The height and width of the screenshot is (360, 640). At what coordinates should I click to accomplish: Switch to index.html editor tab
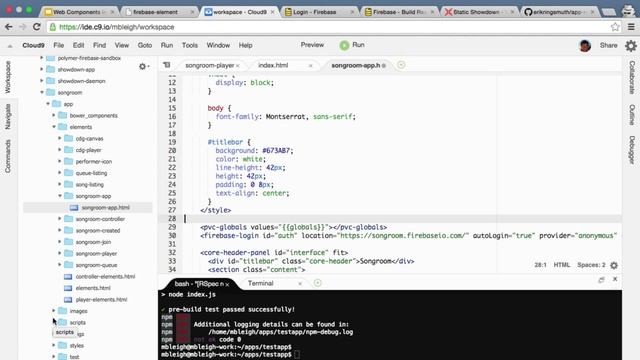[x=273, y=65]
